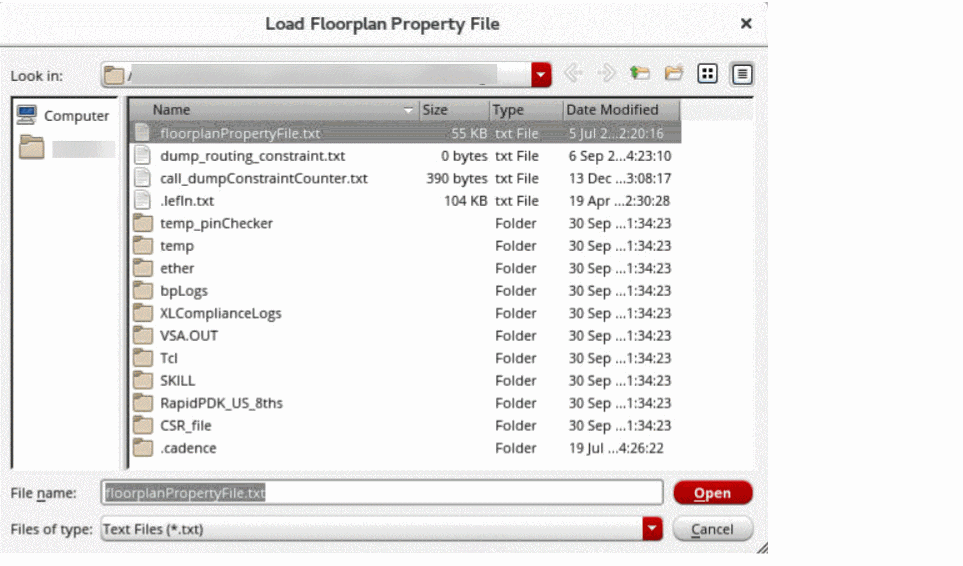Click 6 Sep 2...4:23:10 date cell
Viewport: 963px width, 566px height.
(x=620, y=156)
